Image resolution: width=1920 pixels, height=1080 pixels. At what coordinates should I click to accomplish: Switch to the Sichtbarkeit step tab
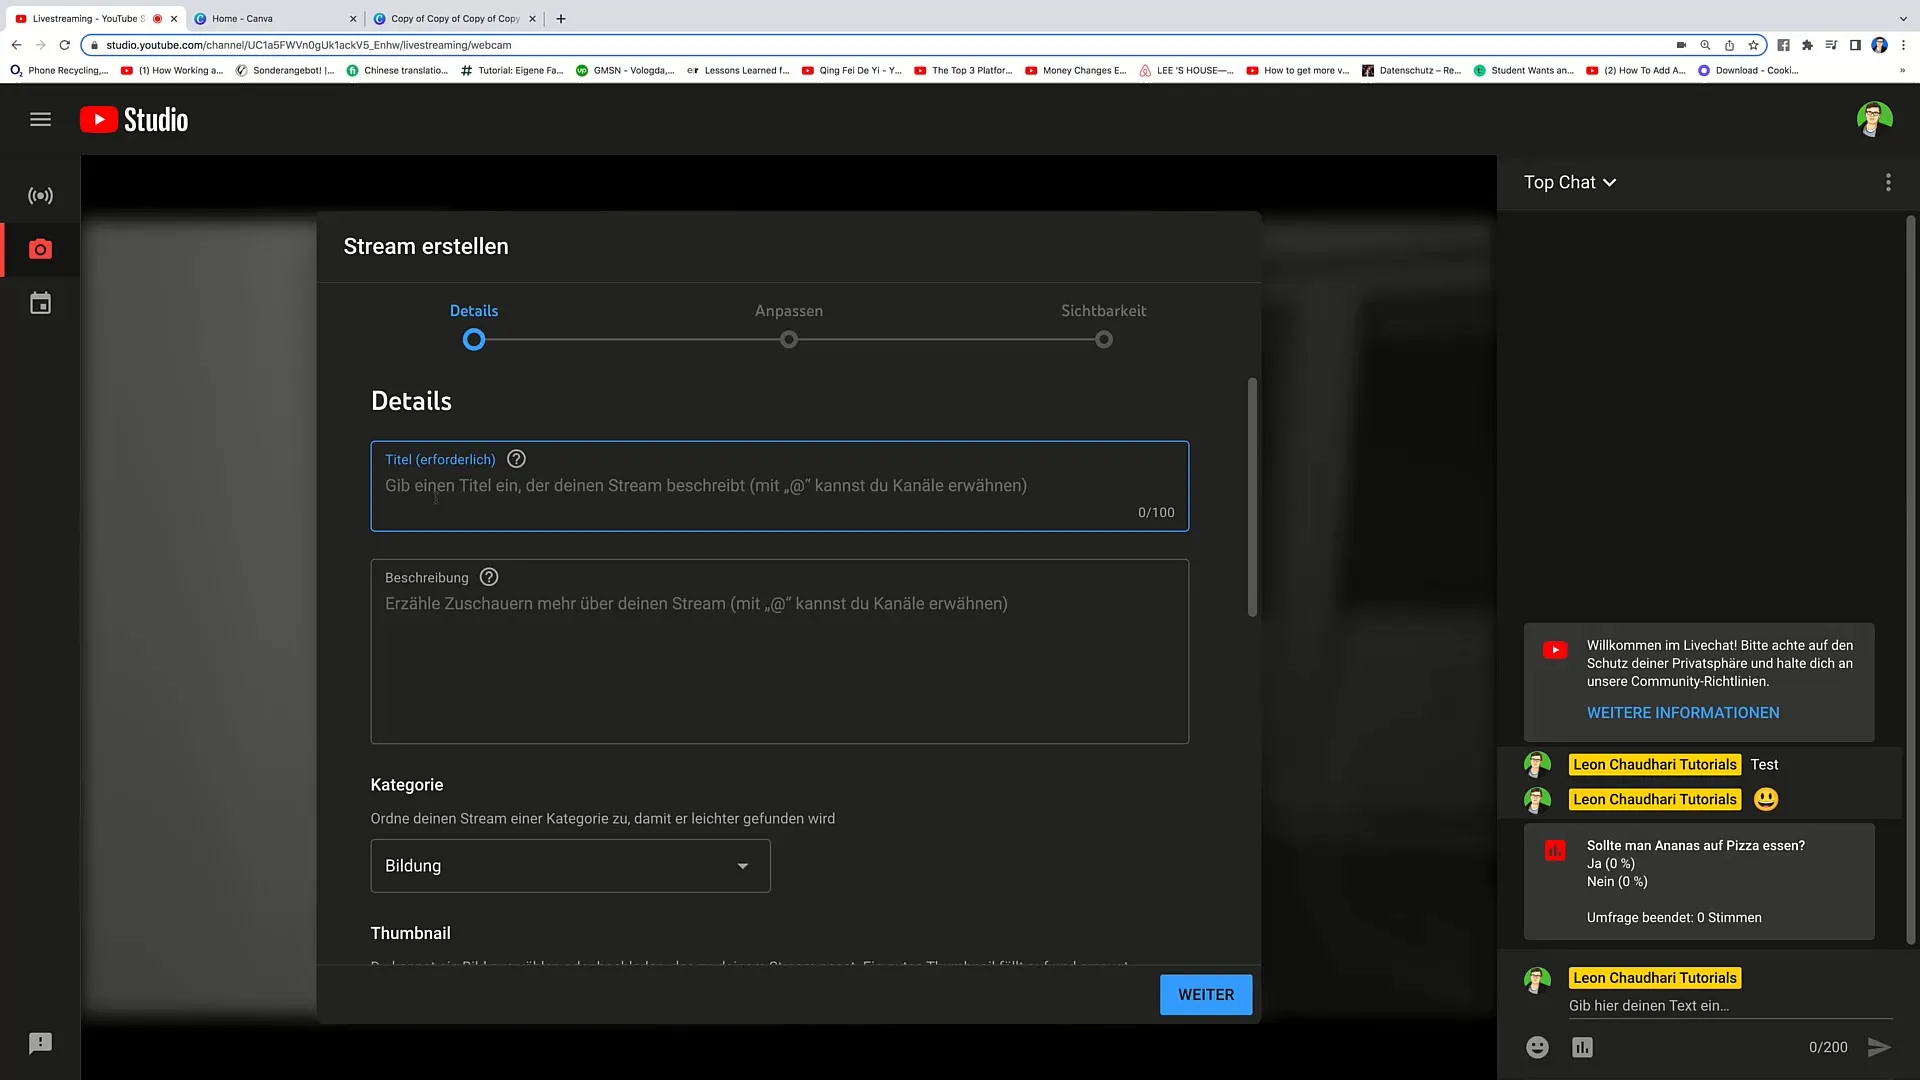point(1102,323)
